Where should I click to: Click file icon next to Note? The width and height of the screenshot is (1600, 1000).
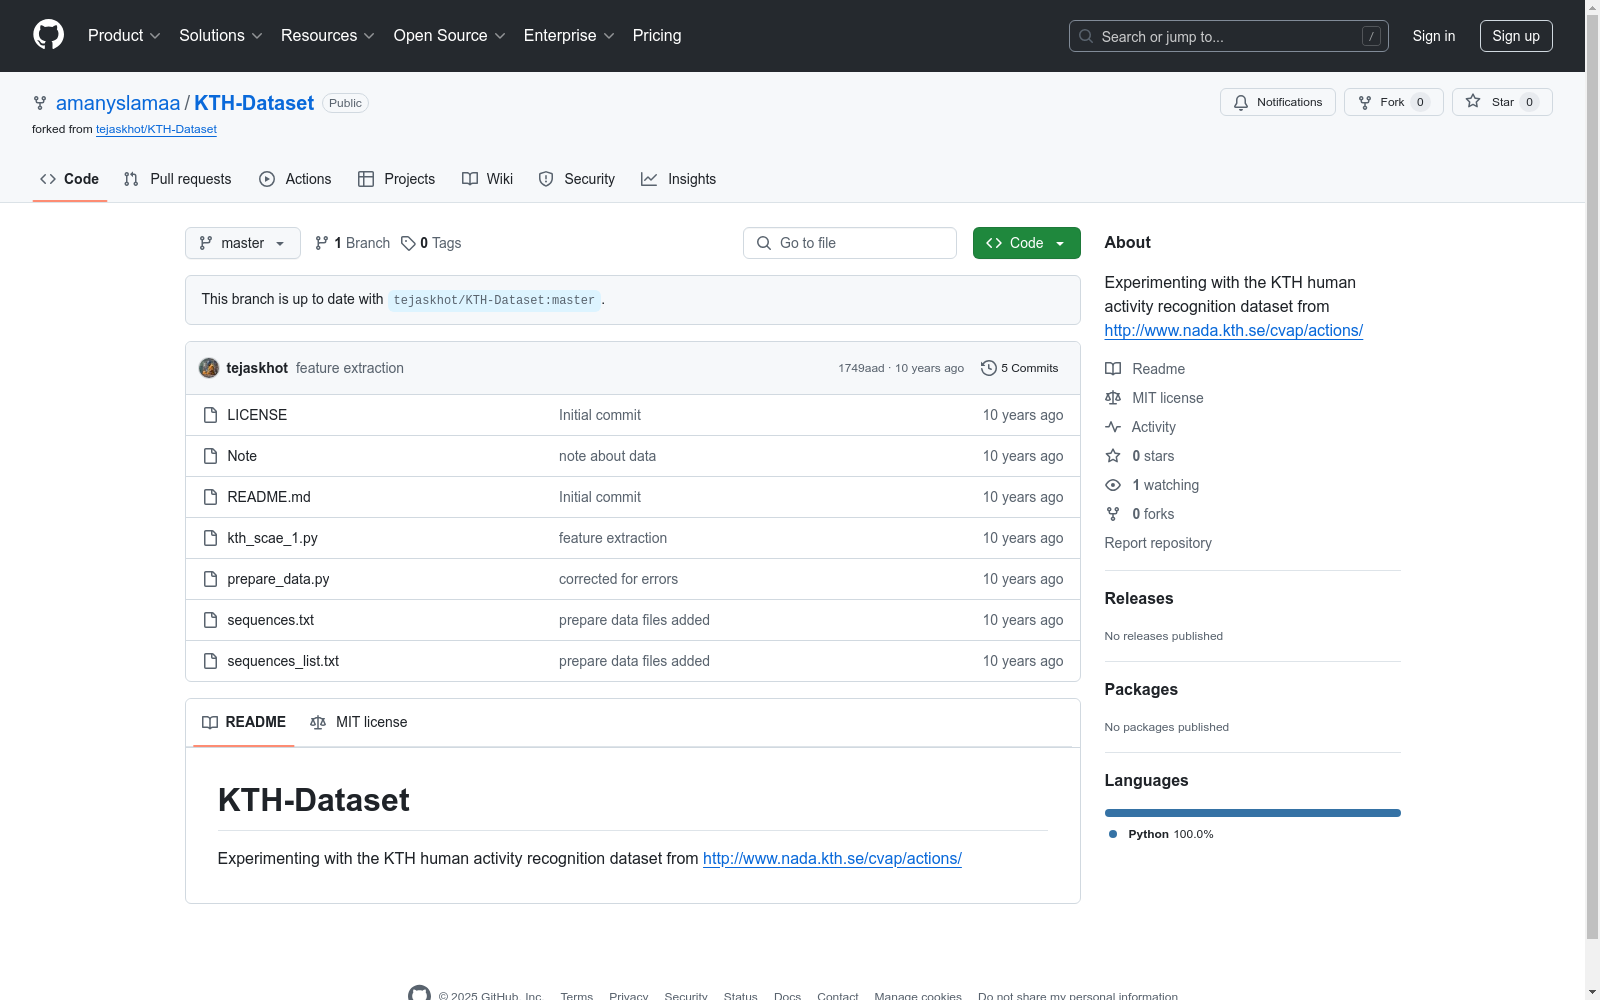(210, 456)
